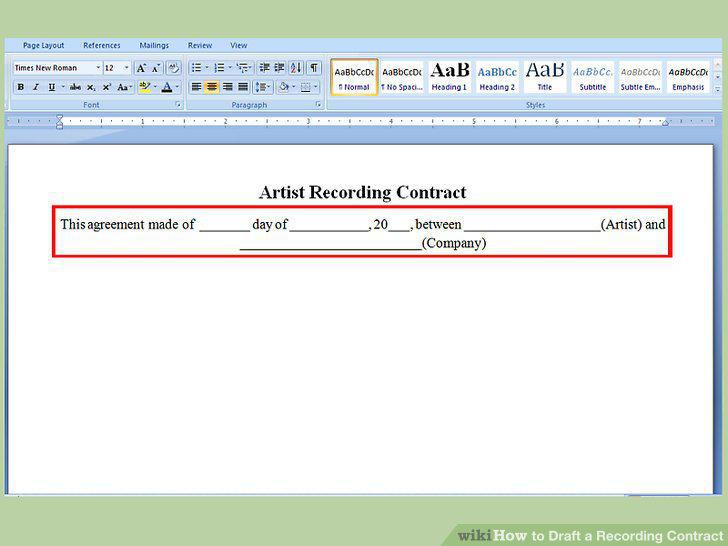Increase the paragraph indent
This screenshot has height=546, width=728.
point(280,68)
